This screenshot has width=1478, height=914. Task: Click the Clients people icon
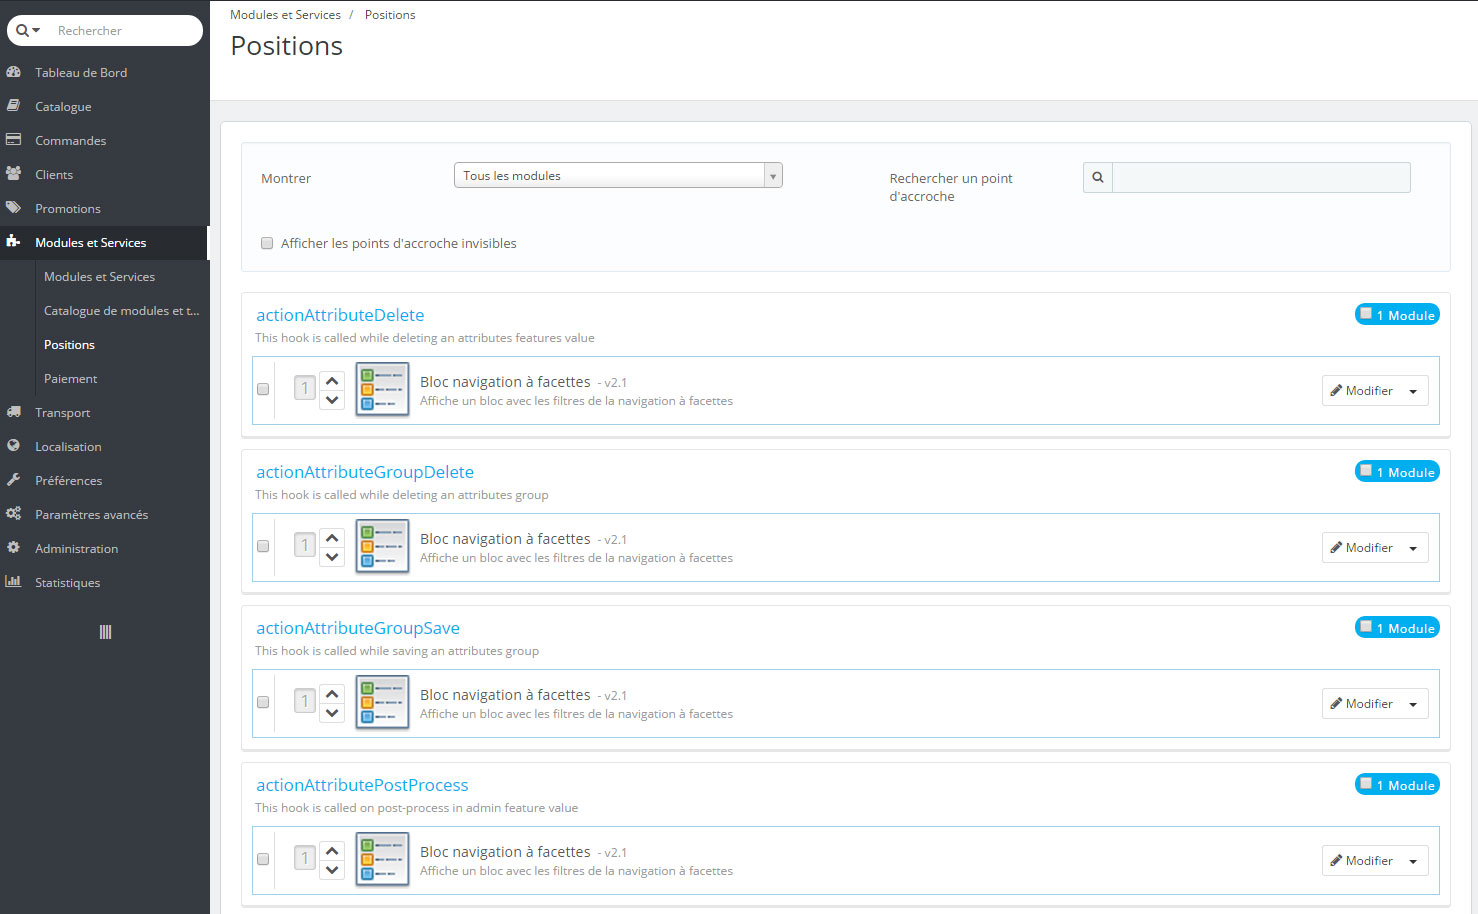tap(14, 174)
